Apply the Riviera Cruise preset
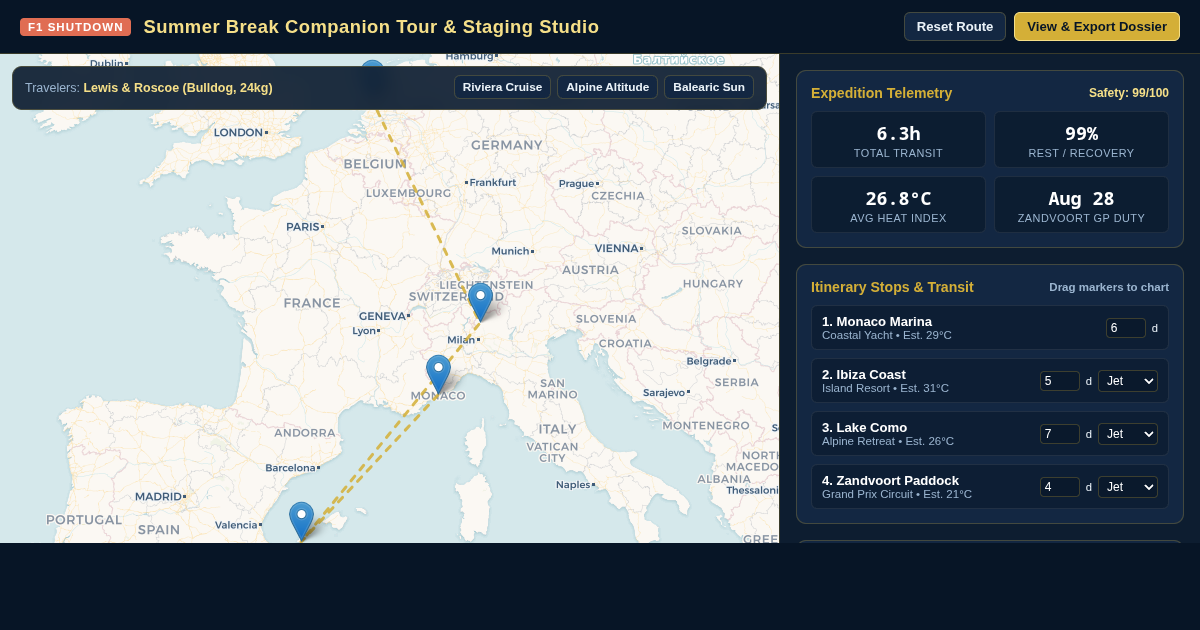The image size is (1200, 630). click(x=502, y=87)
